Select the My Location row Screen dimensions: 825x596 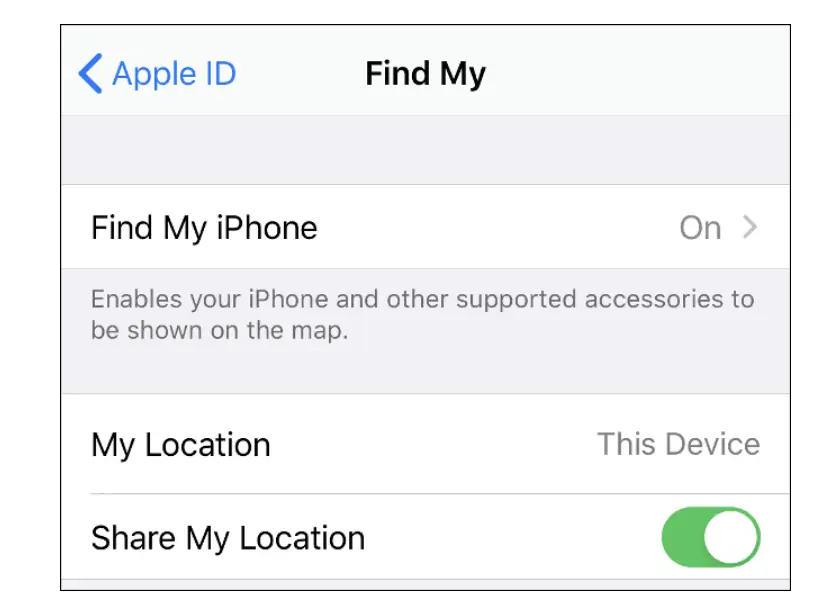pyautogui.click(x=425, y=444)
